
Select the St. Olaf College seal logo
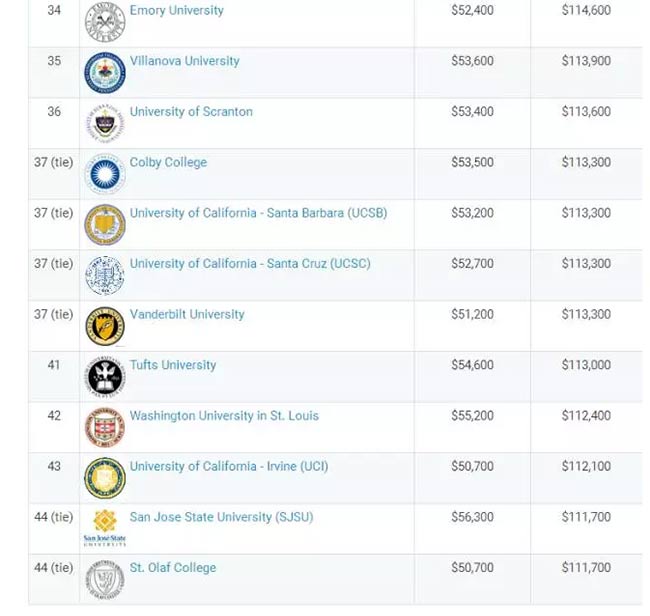105,580
